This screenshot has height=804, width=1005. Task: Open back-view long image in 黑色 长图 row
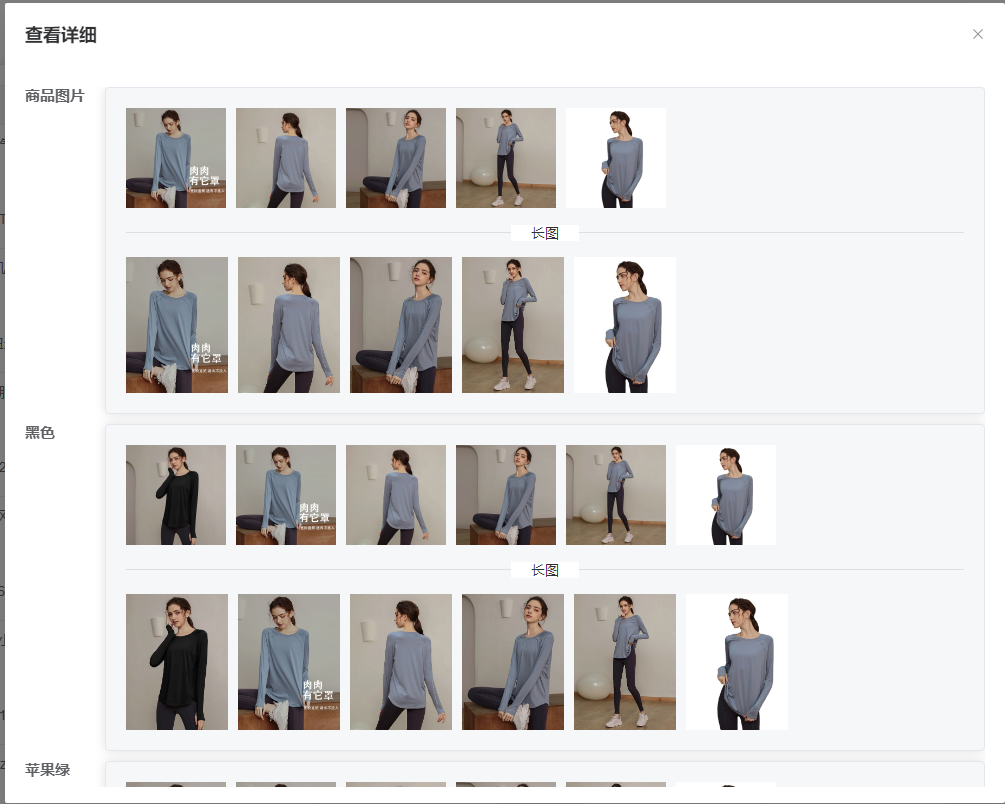tap(401, 662)
